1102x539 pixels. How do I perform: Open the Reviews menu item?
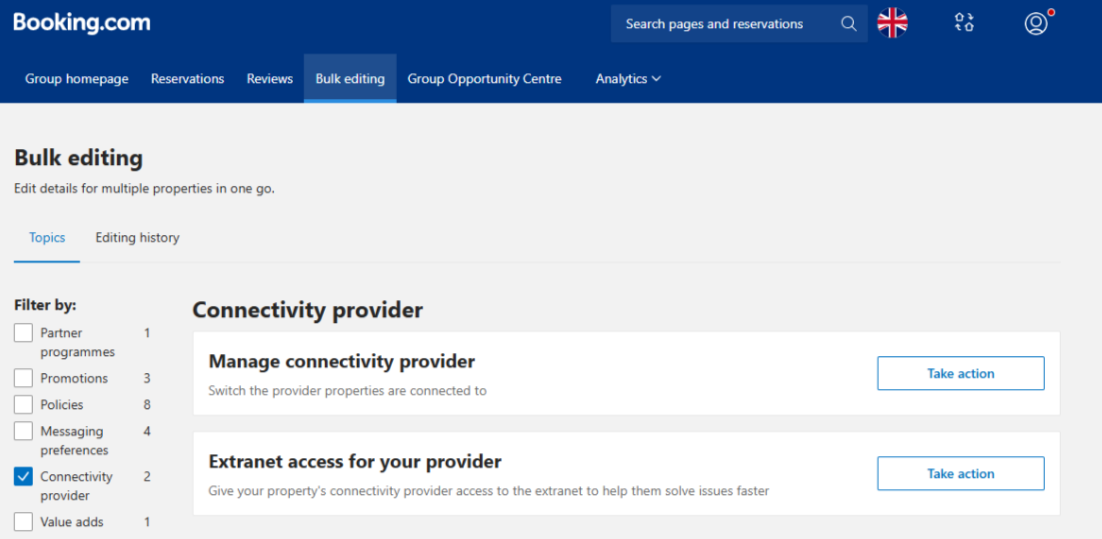(x=270, y=79)
